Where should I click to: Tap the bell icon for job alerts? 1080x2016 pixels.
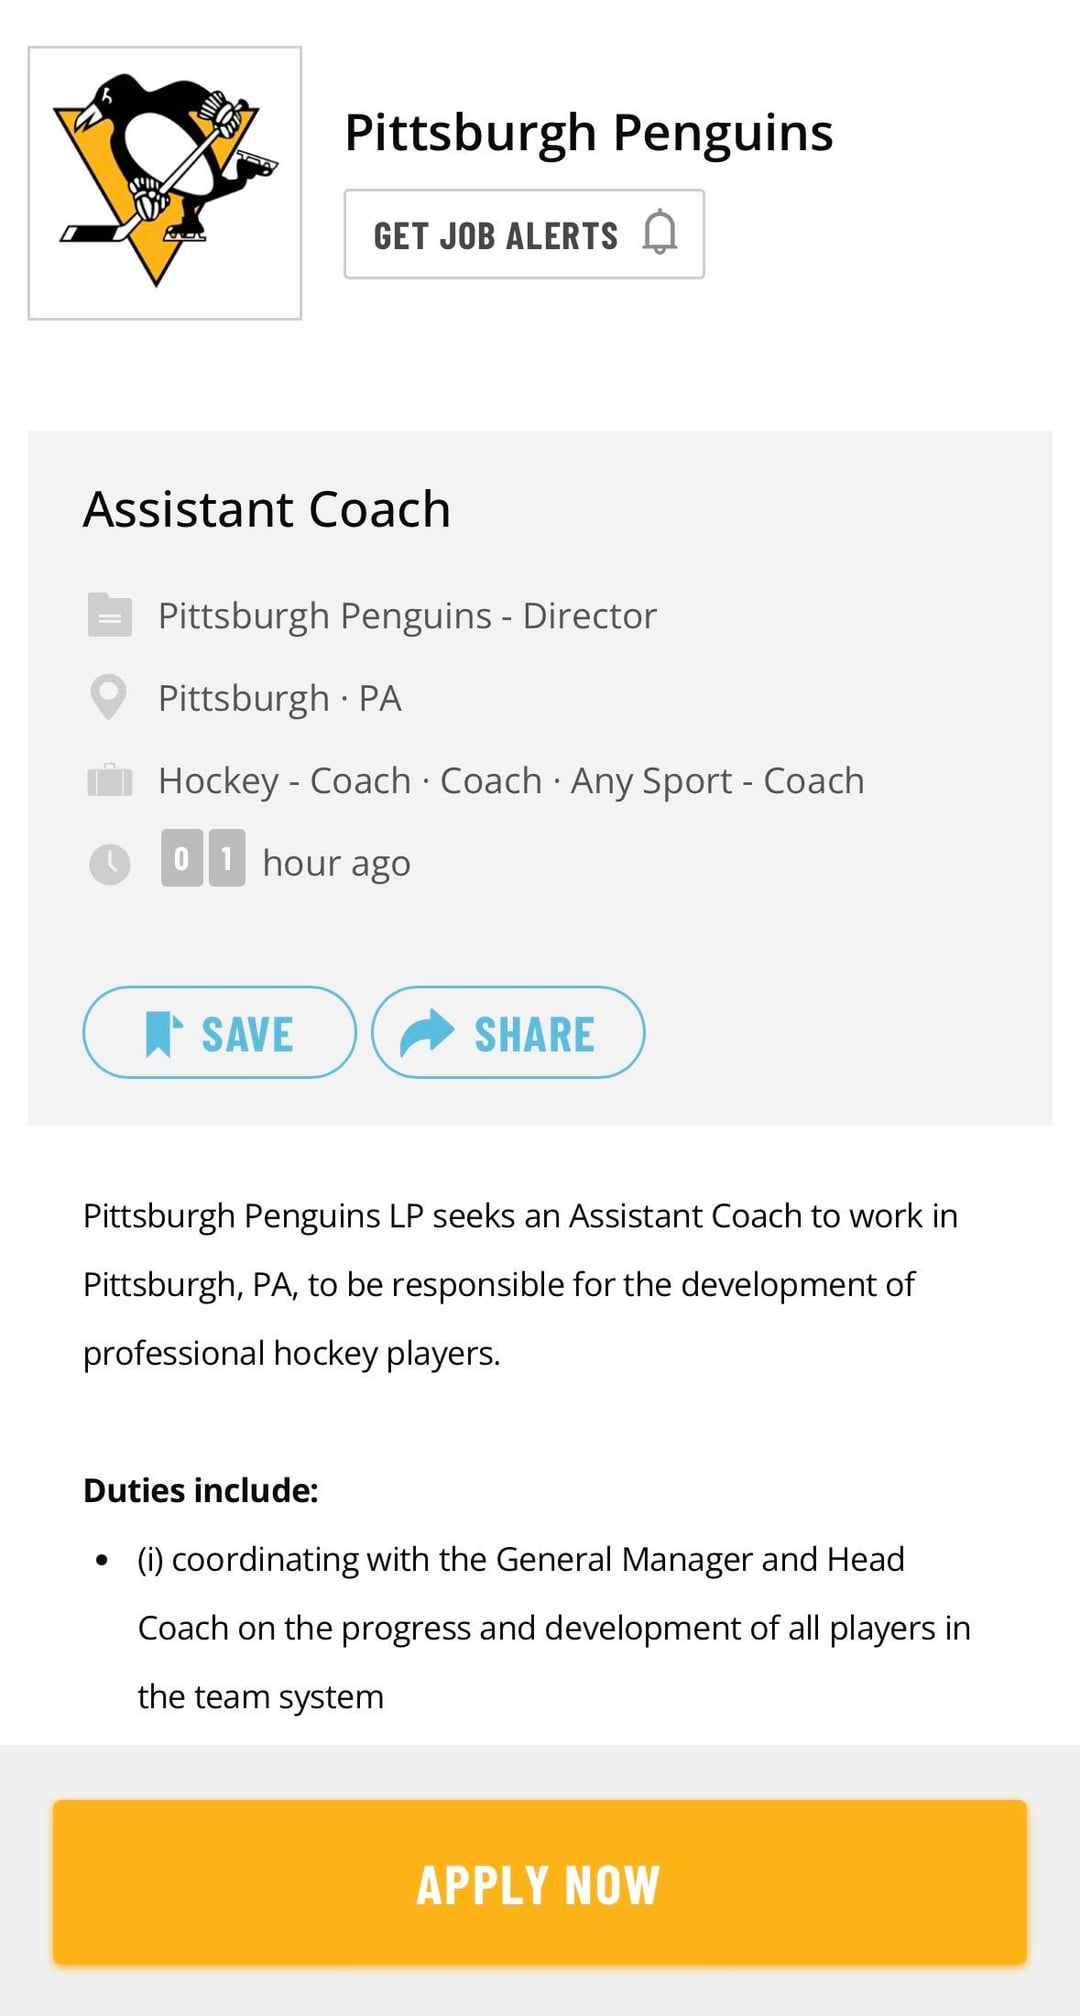point(660,233)
